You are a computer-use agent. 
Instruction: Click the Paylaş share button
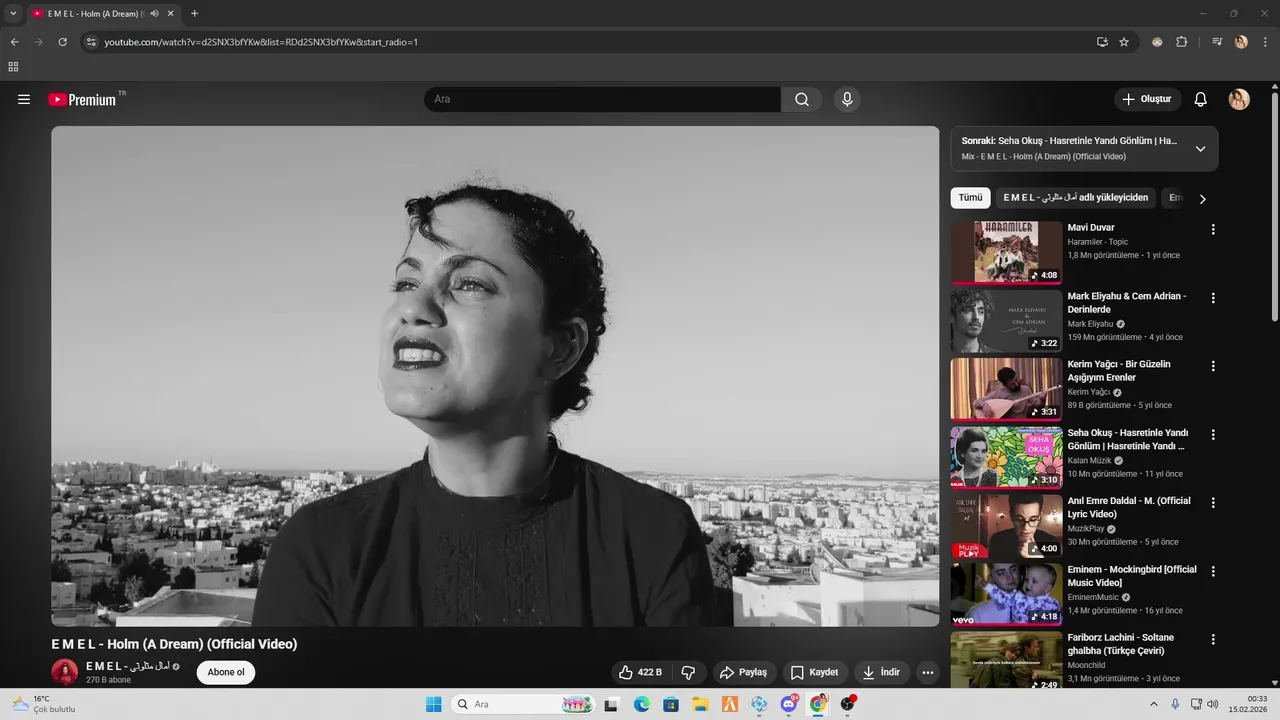(x=744, y=673)
